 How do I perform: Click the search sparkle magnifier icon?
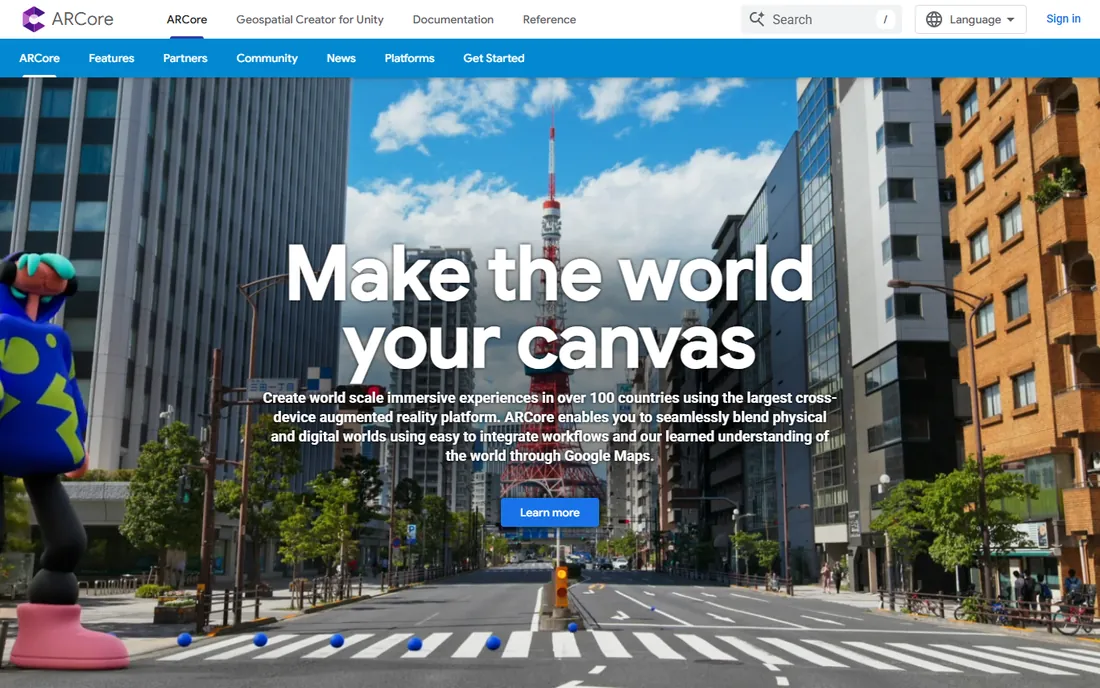coord(756,19)
